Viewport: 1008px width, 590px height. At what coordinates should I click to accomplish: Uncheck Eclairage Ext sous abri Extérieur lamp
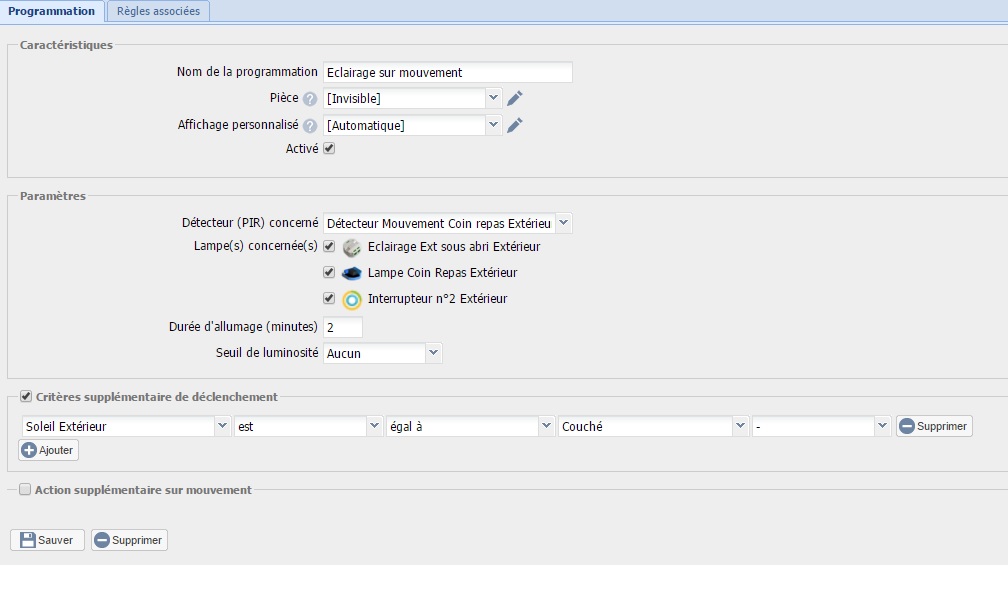click(x=329, y=246)
